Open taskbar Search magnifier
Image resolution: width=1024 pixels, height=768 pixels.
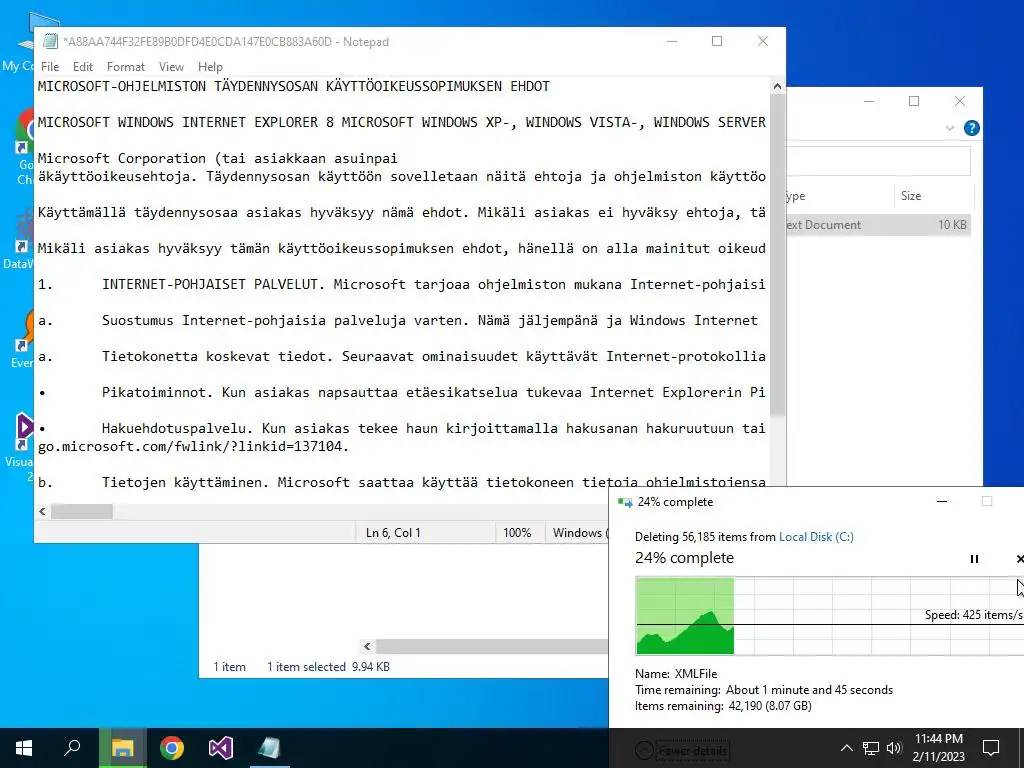[72, 748]
